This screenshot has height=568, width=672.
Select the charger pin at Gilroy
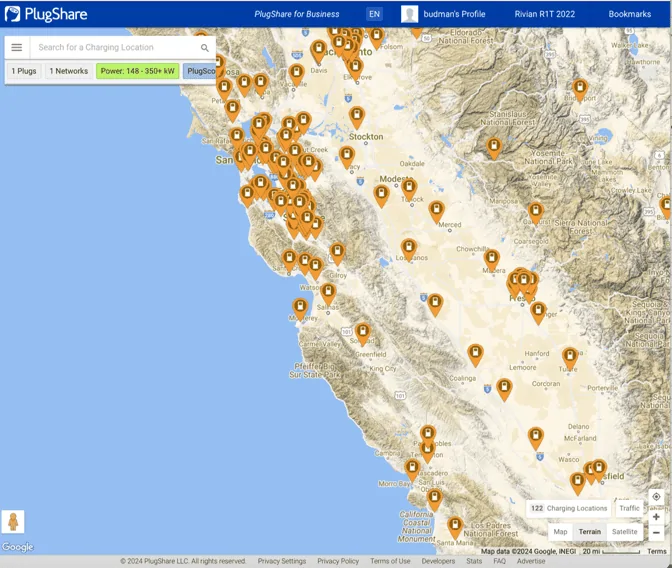pos(337,253)
